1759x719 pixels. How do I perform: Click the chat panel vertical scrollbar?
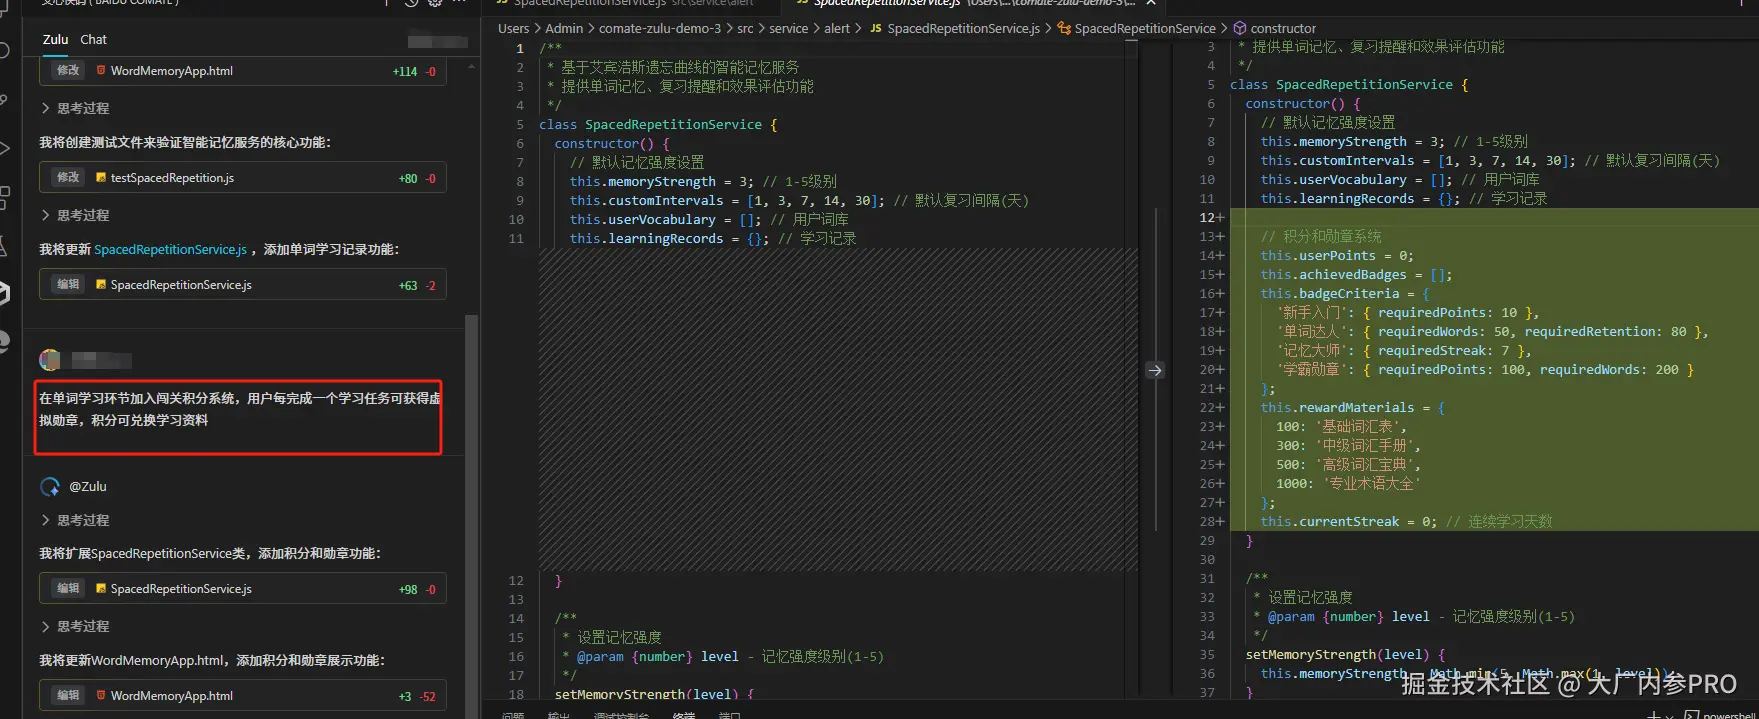pos(472,515)
